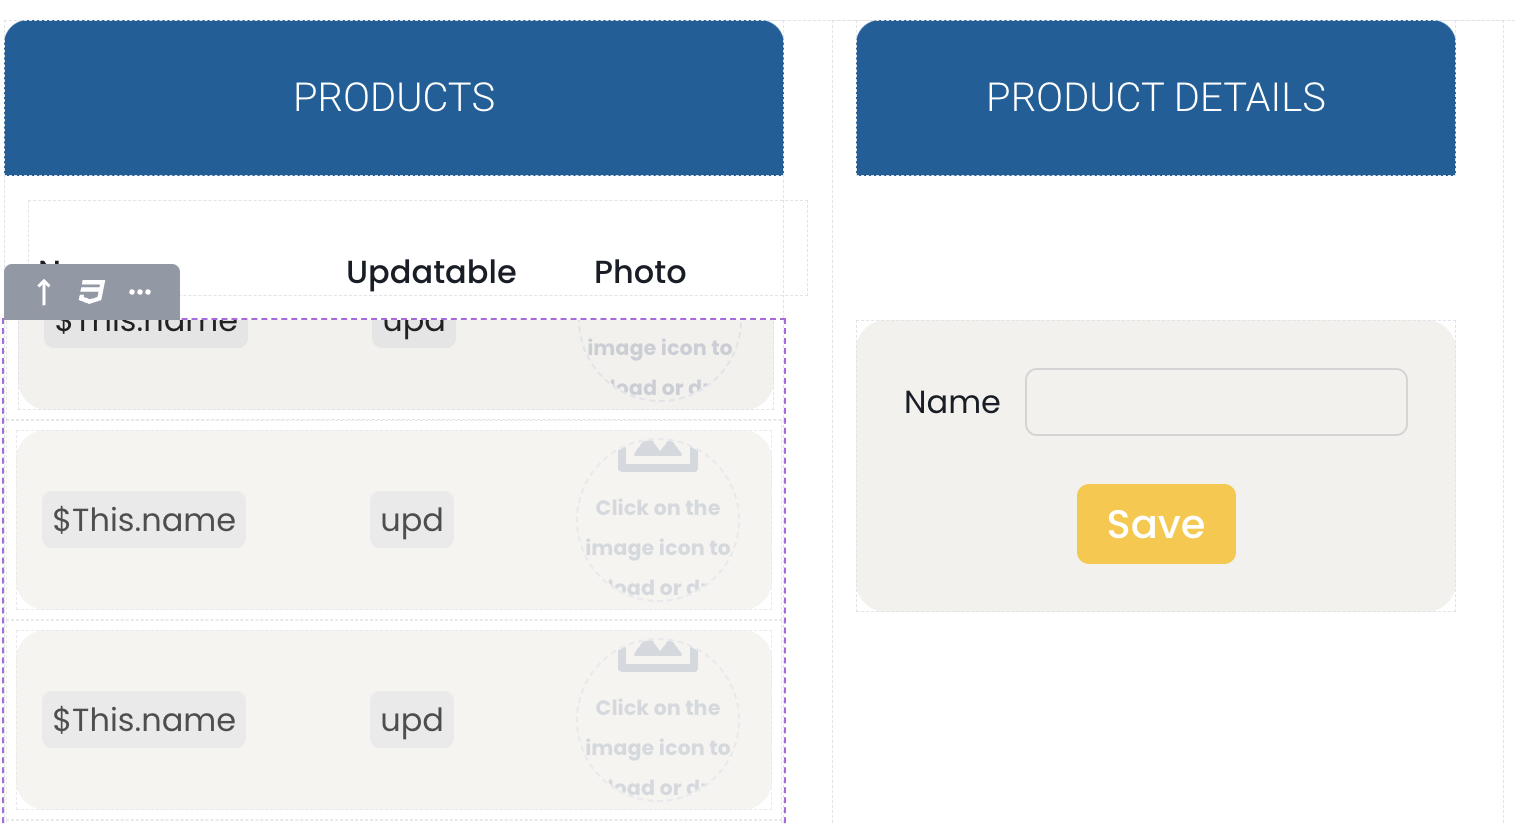The height and width of the screenshot is (824, 1516).
Task: Click the up-arrow select parent icon
Action: point(44,292)
